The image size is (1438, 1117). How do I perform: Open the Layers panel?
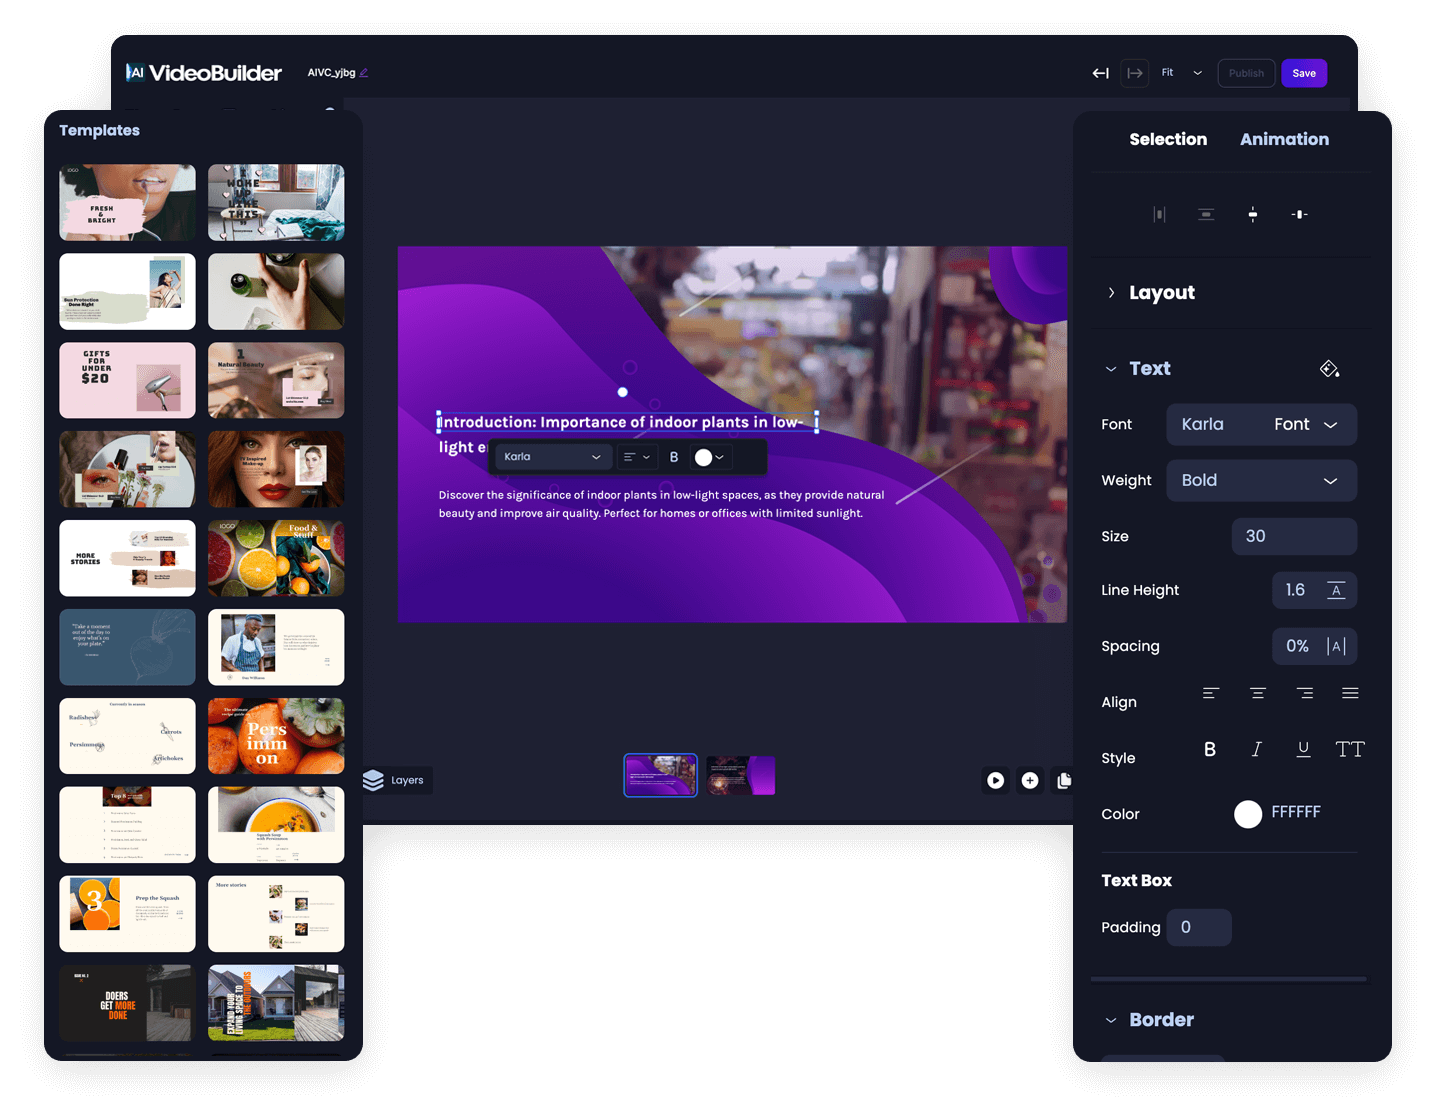pos(397,780)
